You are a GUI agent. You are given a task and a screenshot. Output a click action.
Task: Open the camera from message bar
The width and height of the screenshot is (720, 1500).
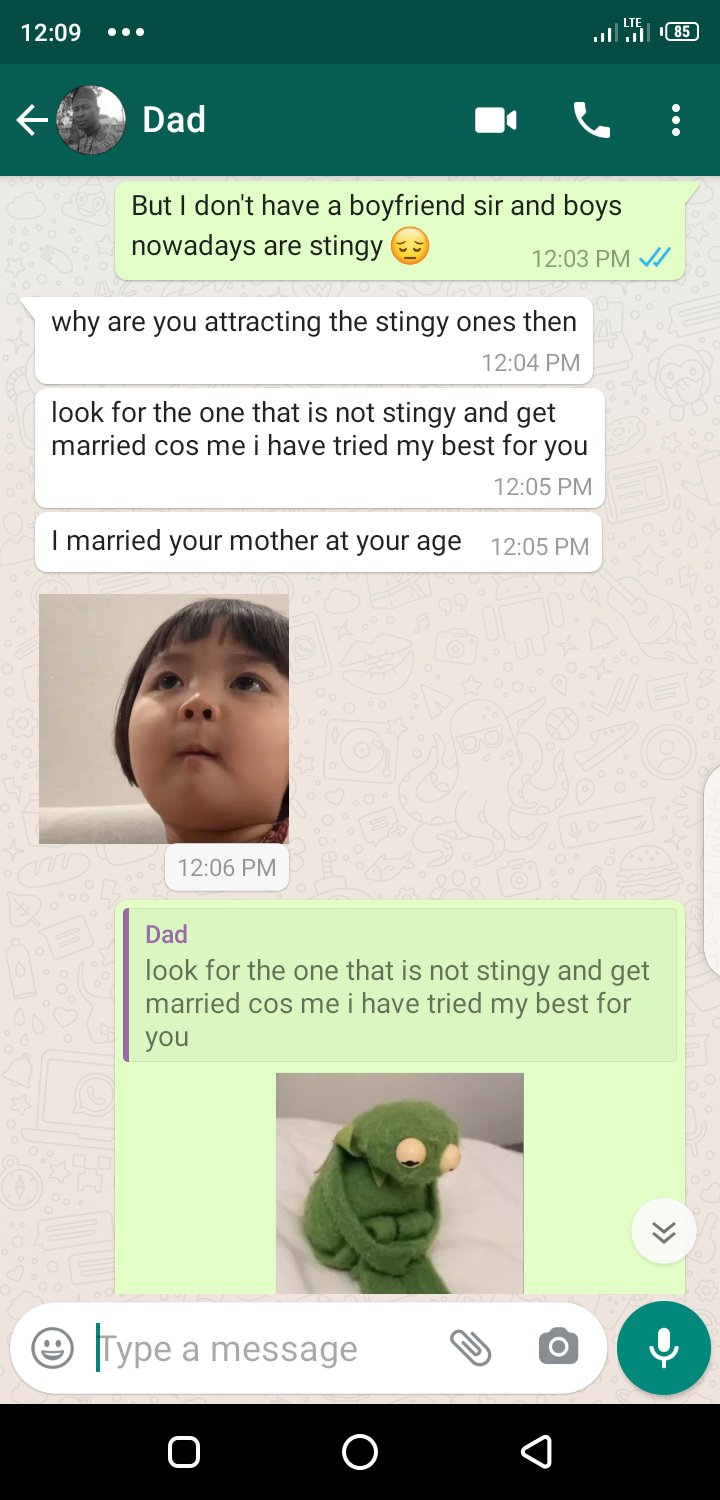(x=558, y=1348)
